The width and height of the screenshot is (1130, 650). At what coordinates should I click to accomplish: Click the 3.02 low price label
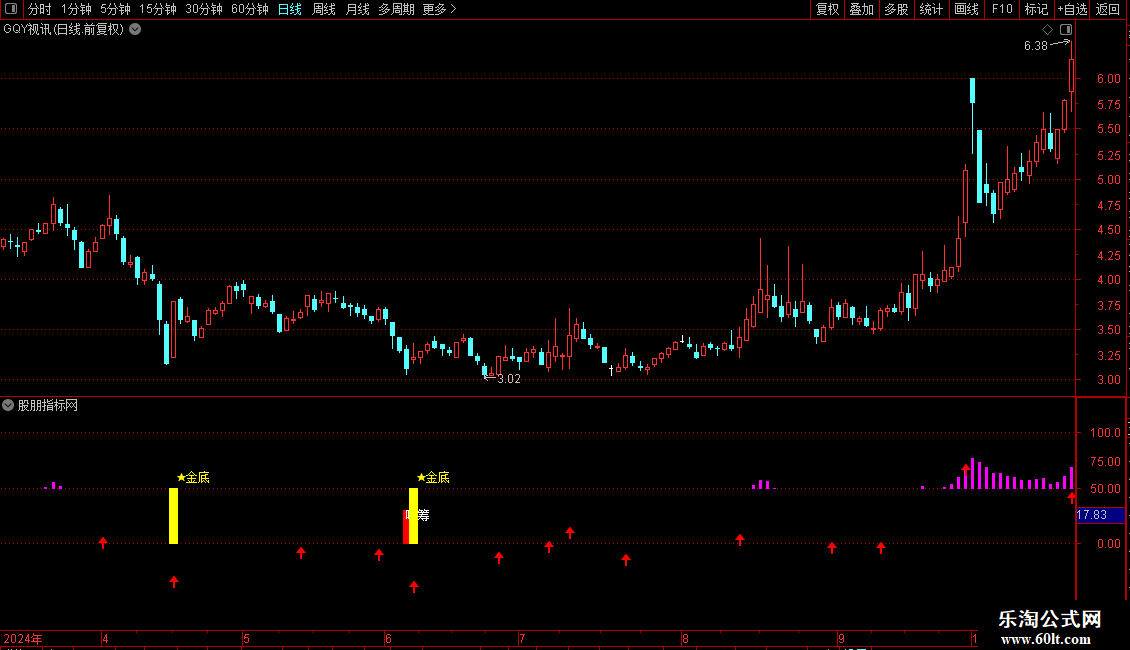click(x=509, y=379)
